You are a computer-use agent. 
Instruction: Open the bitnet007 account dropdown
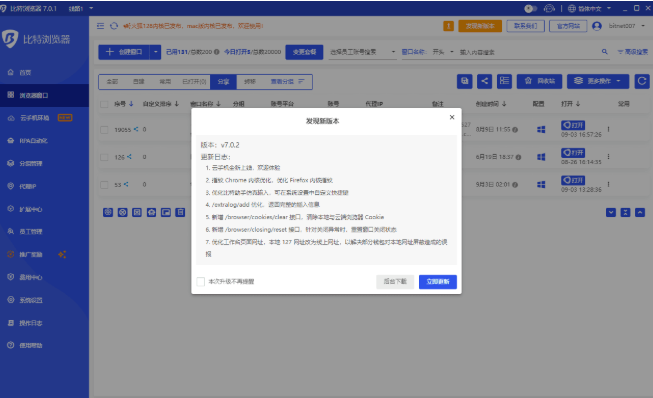pyautogui.click(x=626, y=26)
